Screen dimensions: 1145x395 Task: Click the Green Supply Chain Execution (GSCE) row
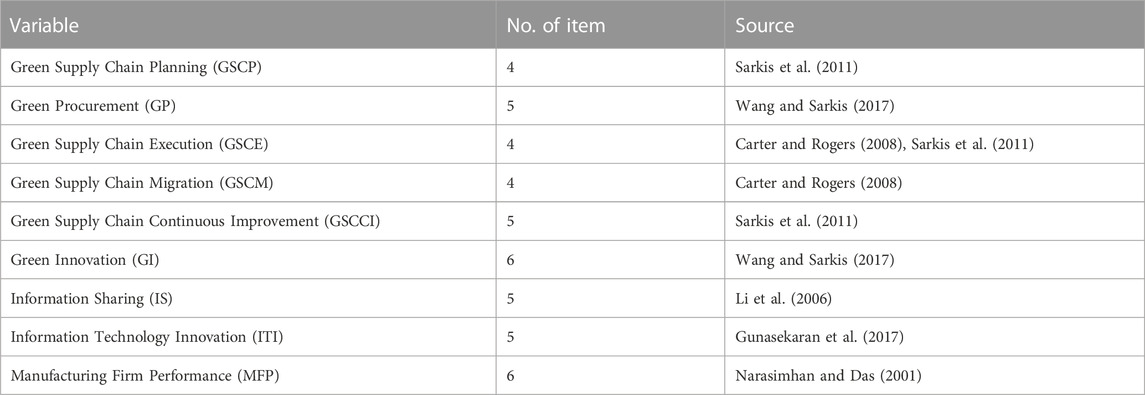(572, 145)
